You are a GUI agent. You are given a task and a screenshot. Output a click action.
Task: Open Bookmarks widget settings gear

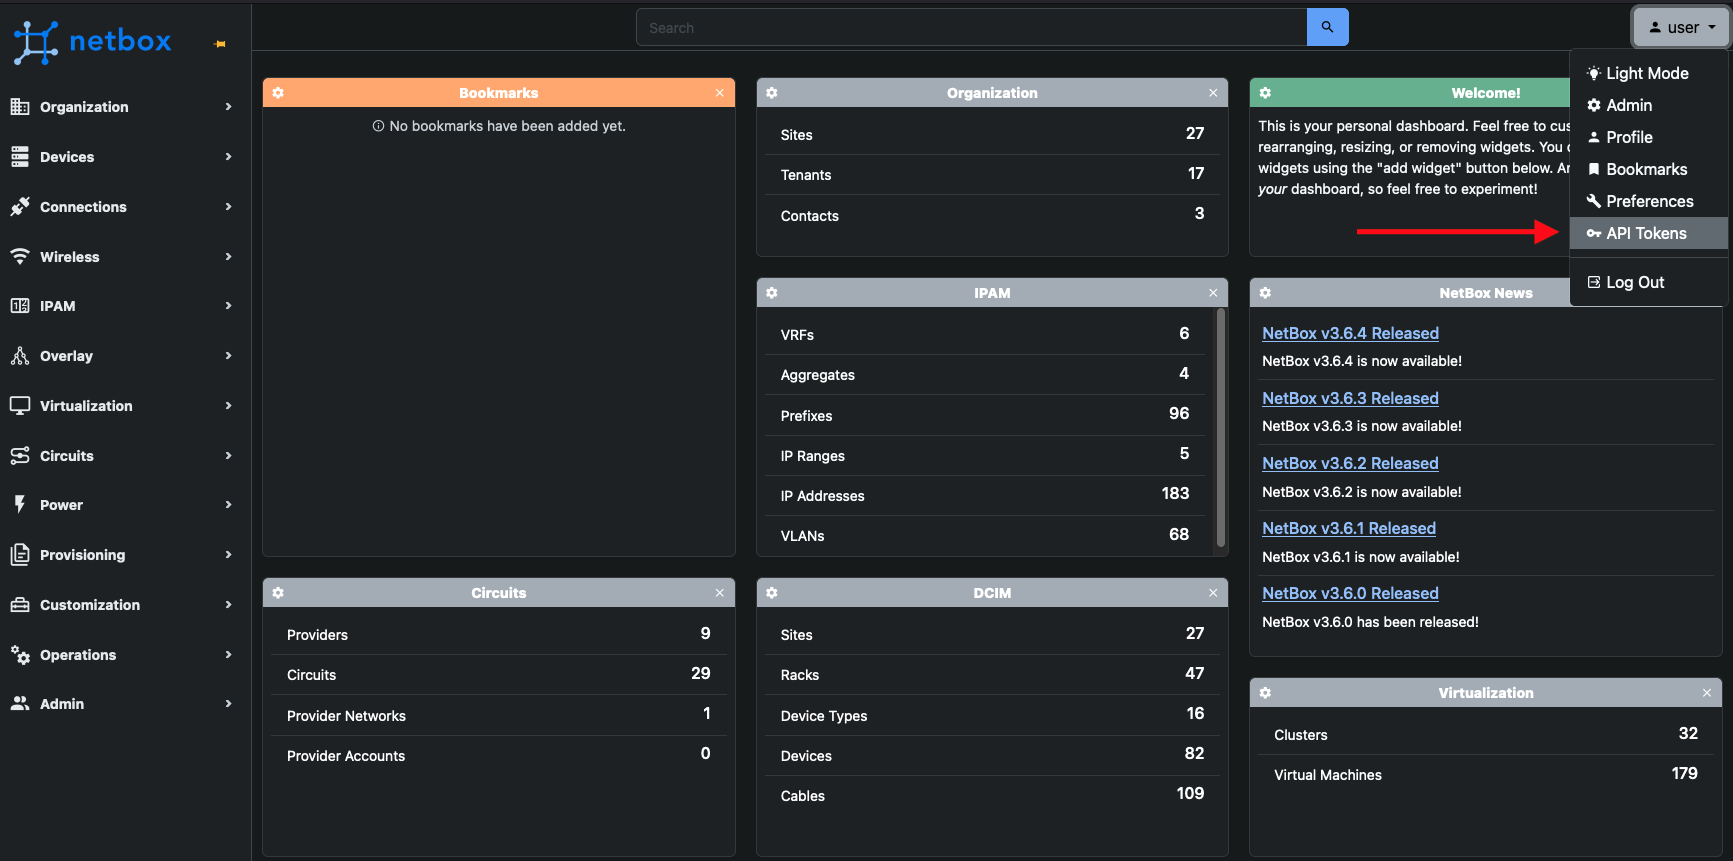(278, 93)
